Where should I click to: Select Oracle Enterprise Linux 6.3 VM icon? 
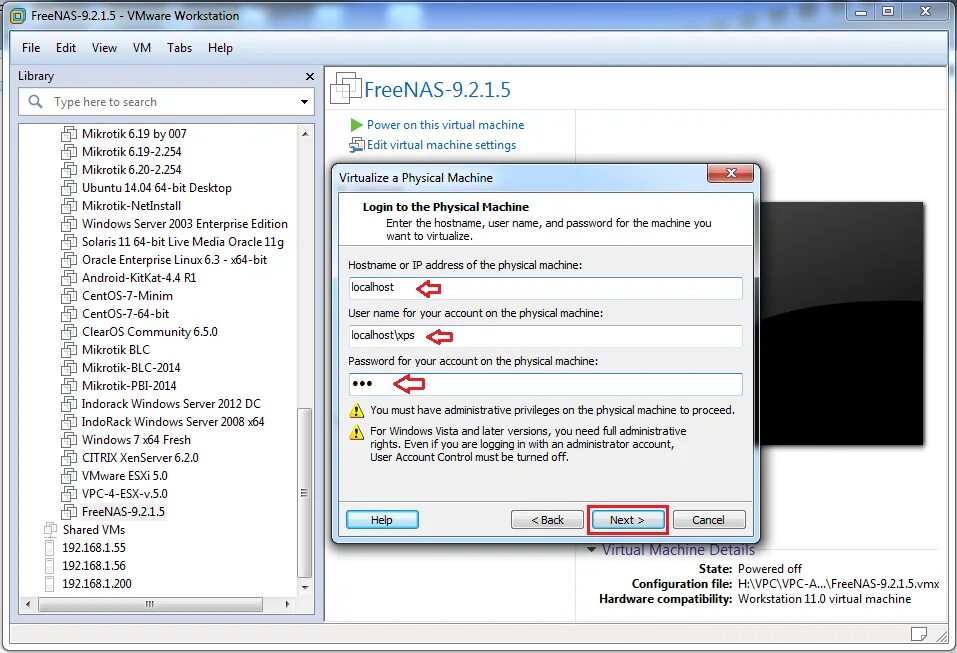coord(69,260)
